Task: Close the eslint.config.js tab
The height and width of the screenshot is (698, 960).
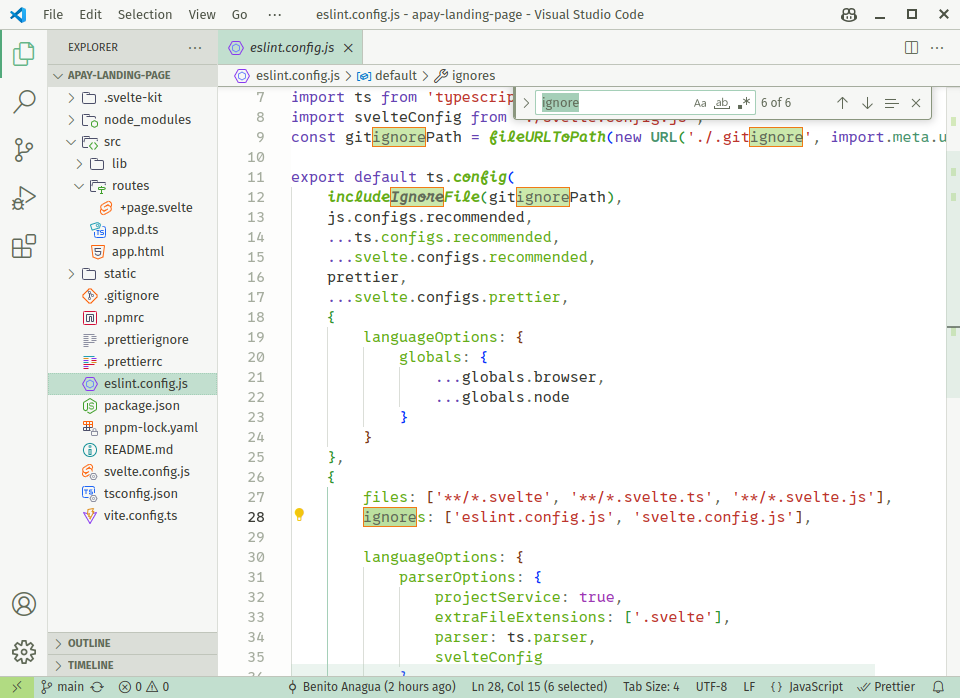Action: pos(348,48)
